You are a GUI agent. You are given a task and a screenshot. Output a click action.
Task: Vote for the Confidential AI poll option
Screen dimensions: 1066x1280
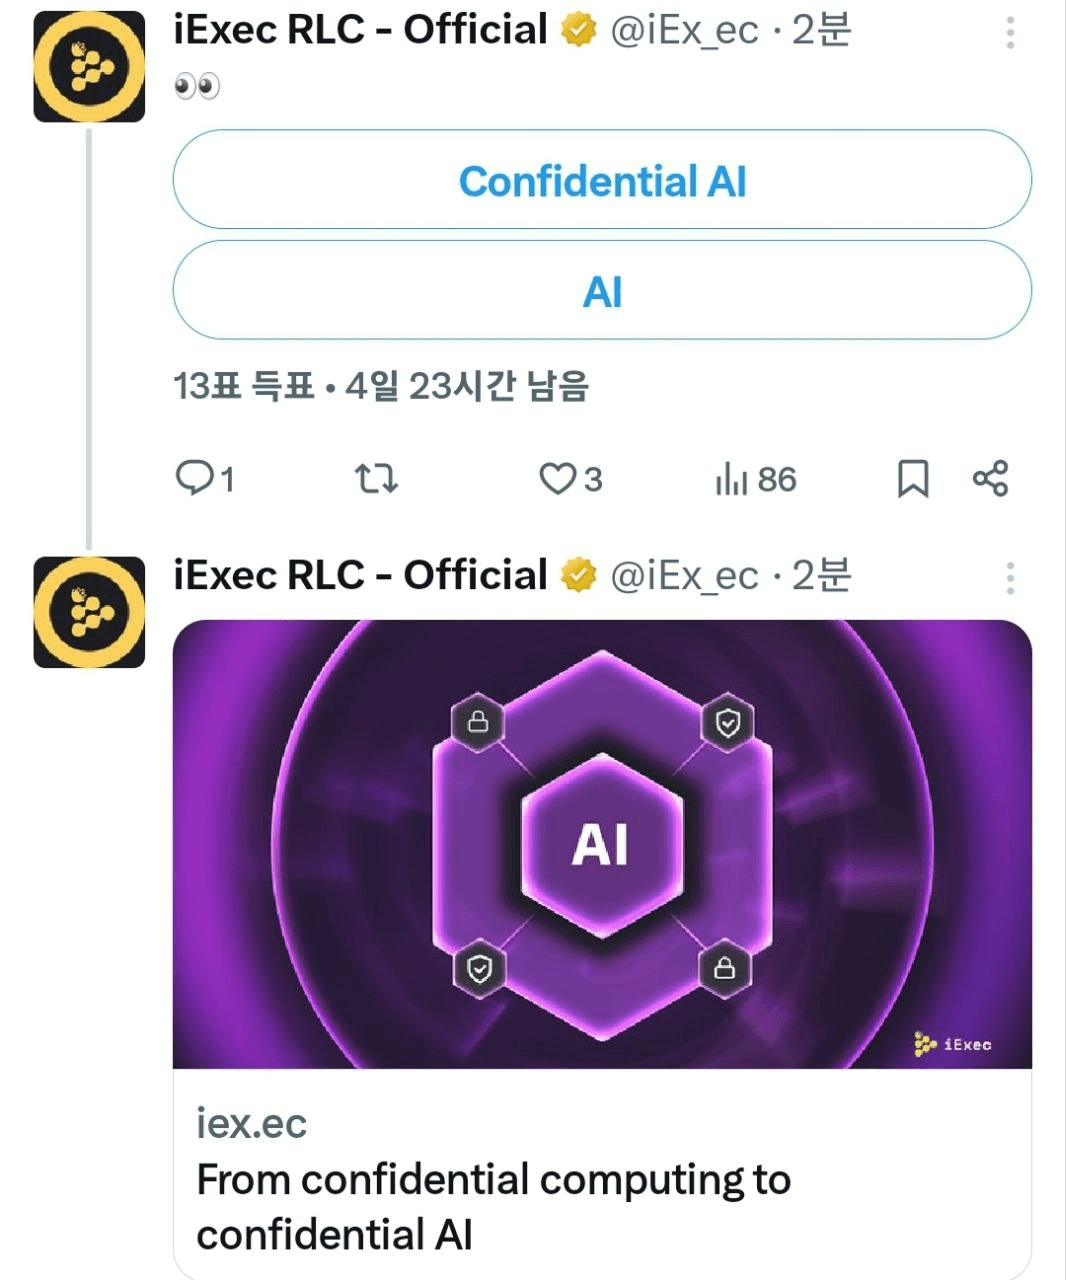602,180
